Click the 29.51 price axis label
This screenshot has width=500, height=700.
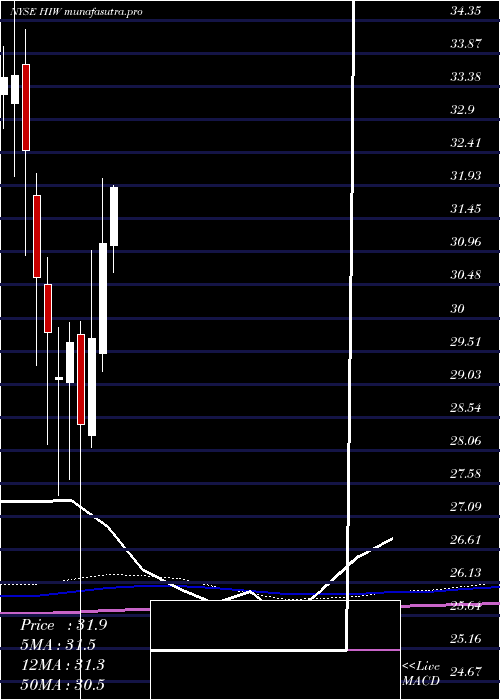point(465,342)
